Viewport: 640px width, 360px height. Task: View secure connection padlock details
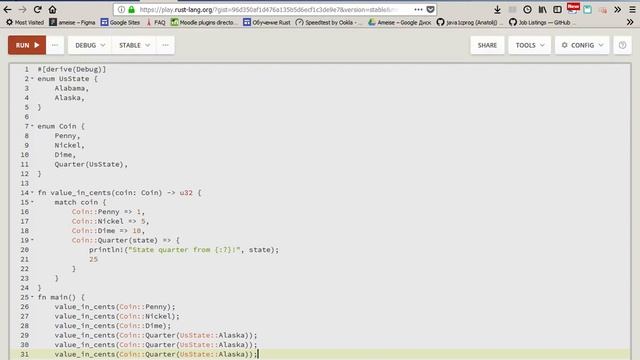tap(131, 9)
